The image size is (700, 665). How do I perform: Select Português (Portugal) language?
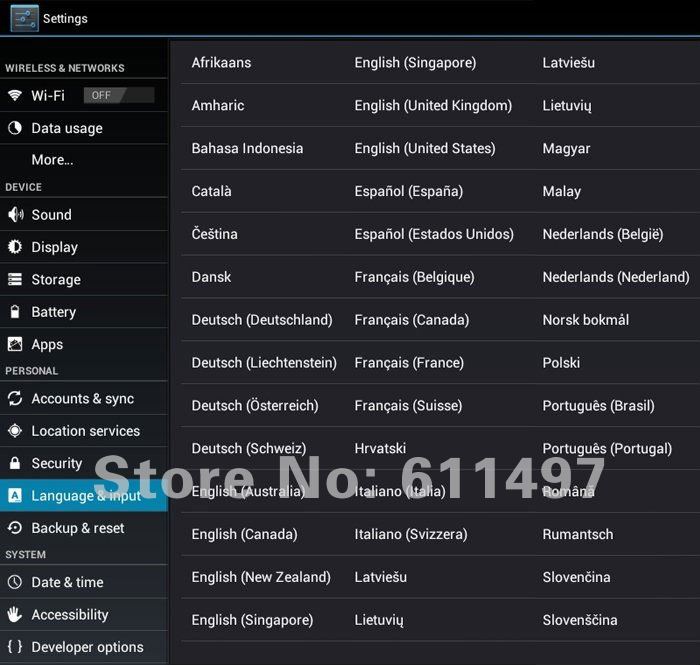[607, 449]
